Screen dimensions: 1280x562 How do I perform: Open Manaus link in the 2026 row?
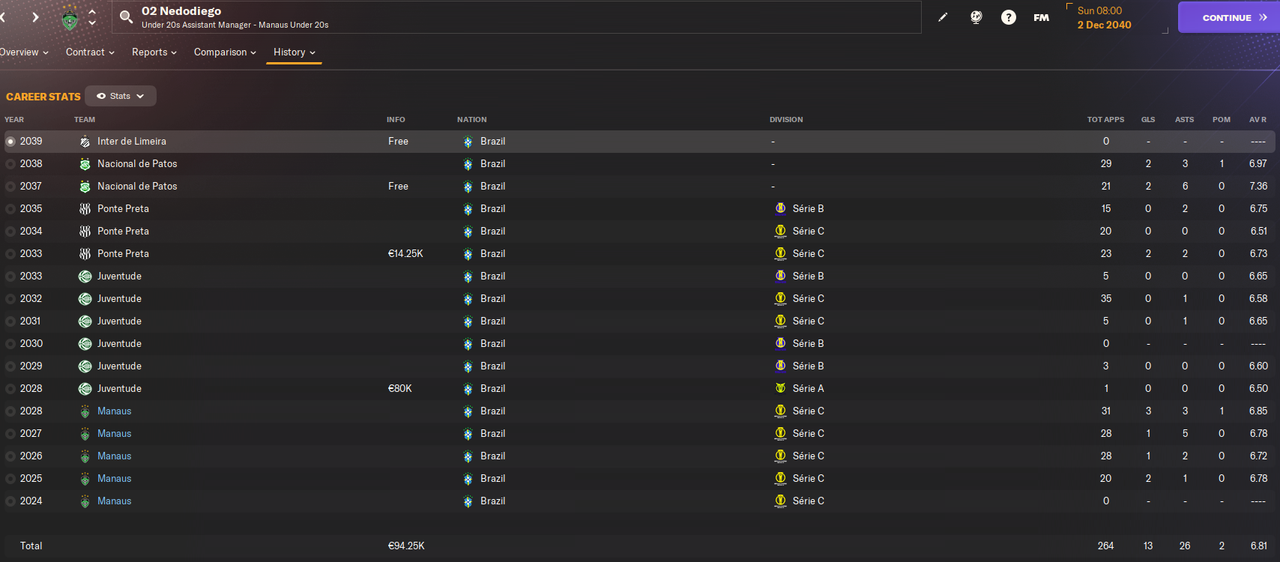[x=114, y=456]
